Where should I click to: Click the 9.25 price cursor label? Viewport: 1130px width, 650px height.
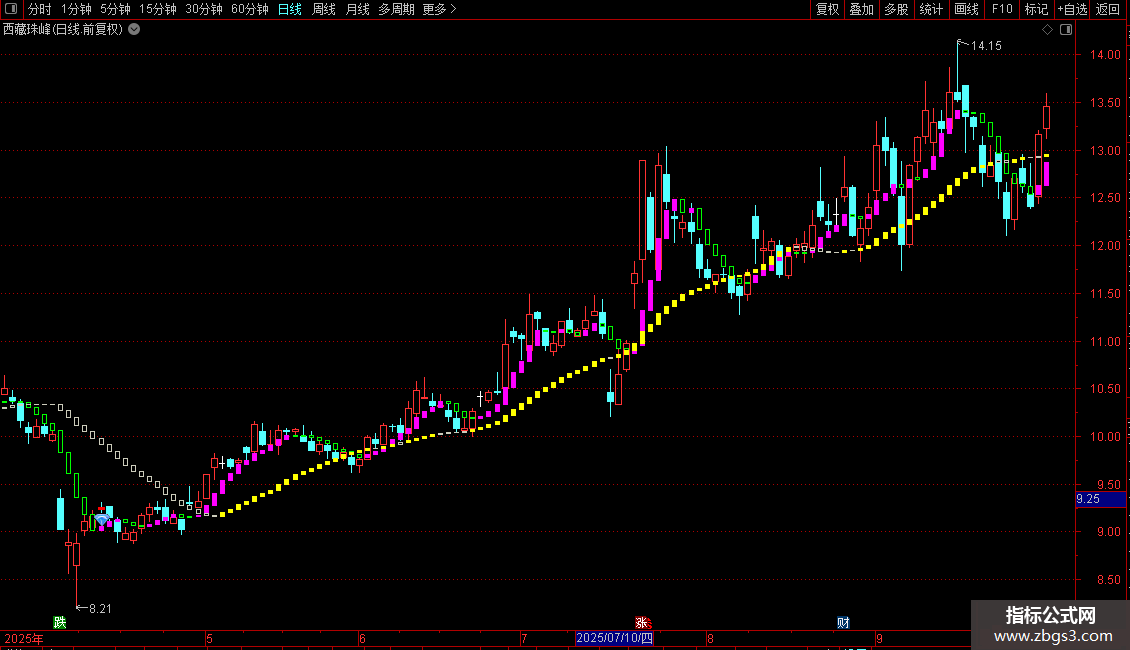point(1100,499)
